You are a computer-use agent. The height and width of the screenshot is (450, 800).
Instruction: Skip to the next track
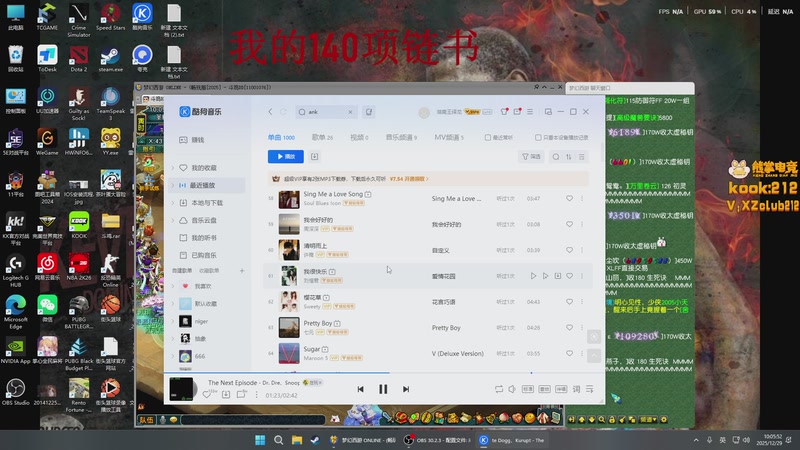pos(406,389)
